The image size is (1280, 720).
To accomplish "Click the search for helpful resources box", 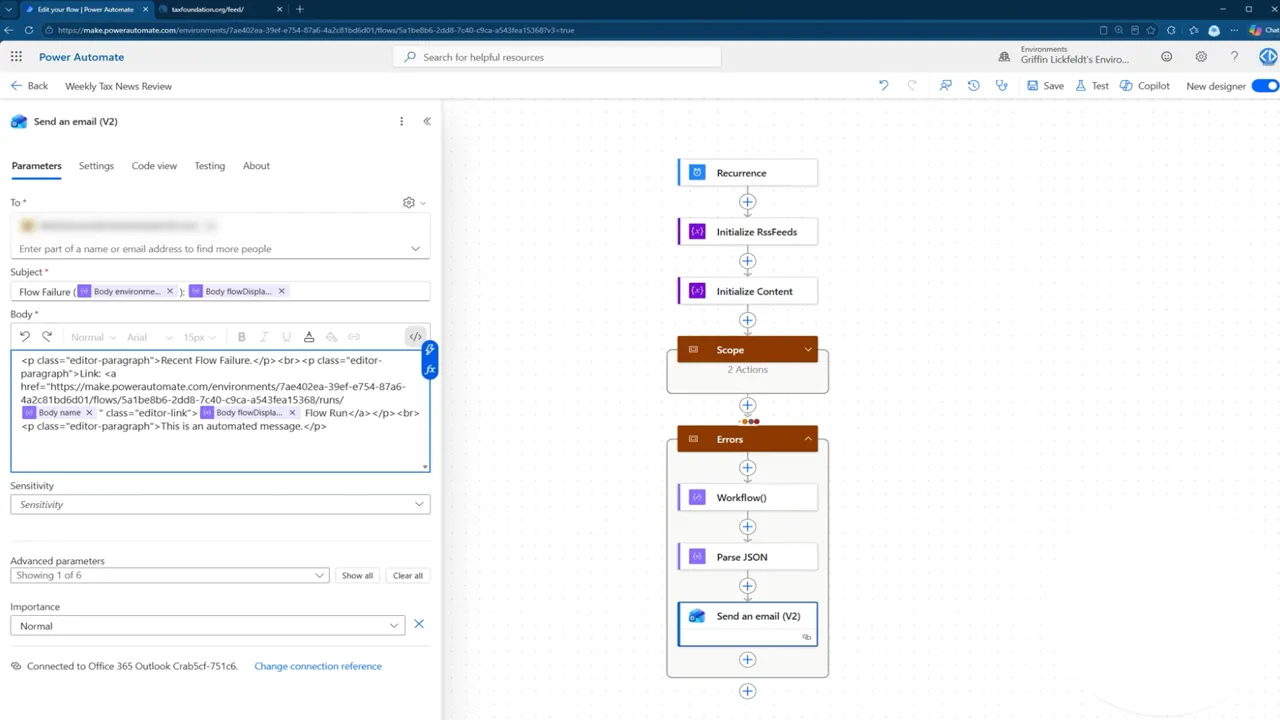I will [557, 57].
